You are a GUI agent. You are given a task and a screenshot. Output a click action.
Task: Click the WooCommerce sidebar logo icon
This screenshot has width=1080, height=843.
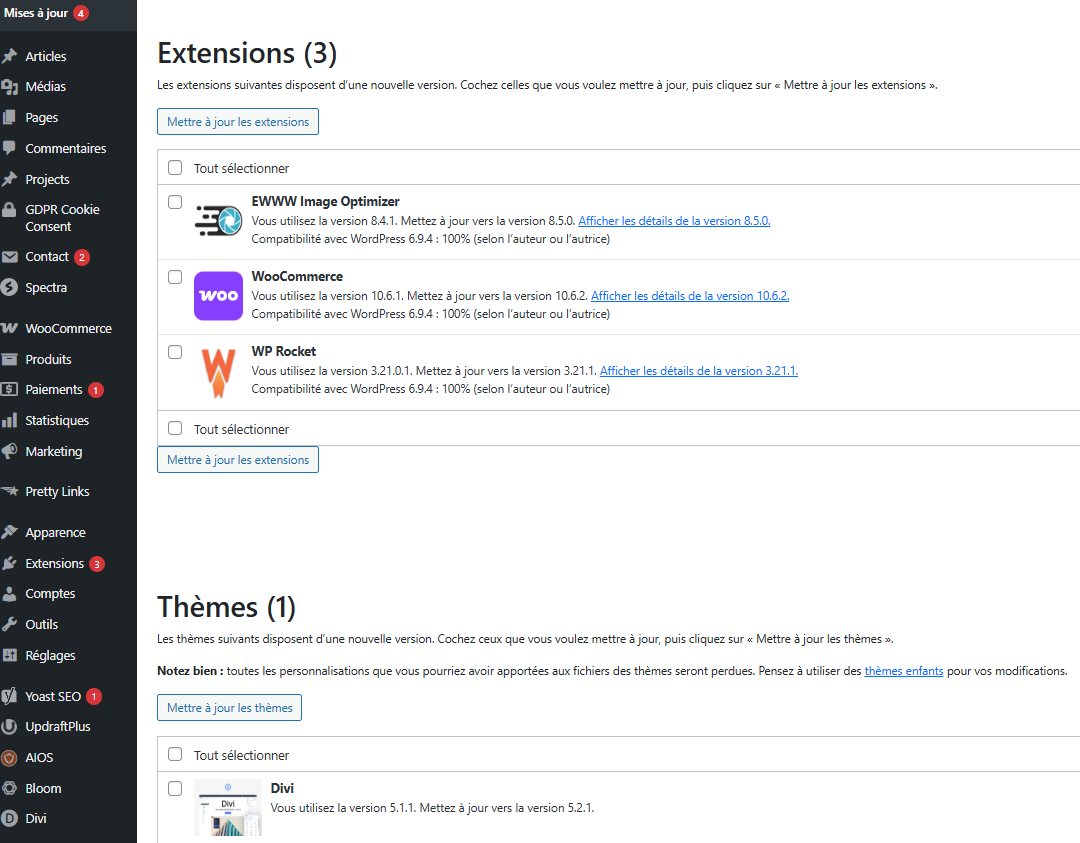coord(10,329)
